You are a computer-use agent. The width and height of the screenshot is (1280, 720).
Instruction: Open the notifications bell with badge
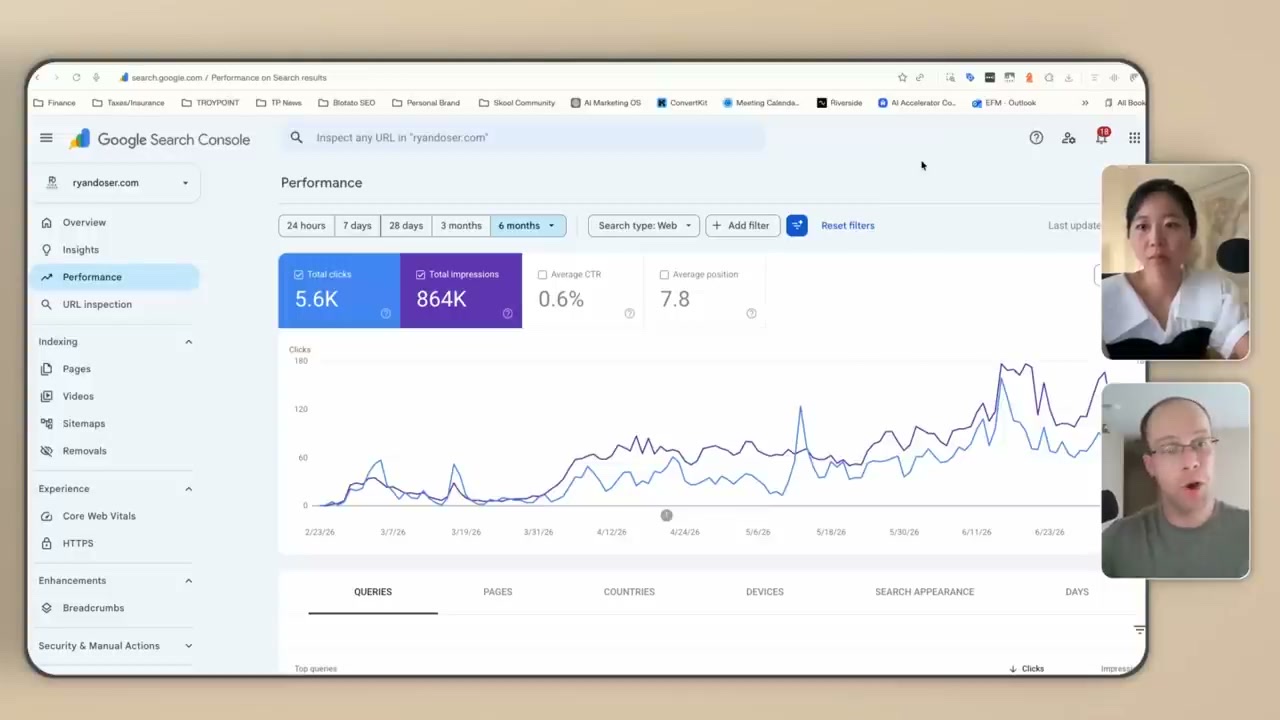coord(1102,137)
